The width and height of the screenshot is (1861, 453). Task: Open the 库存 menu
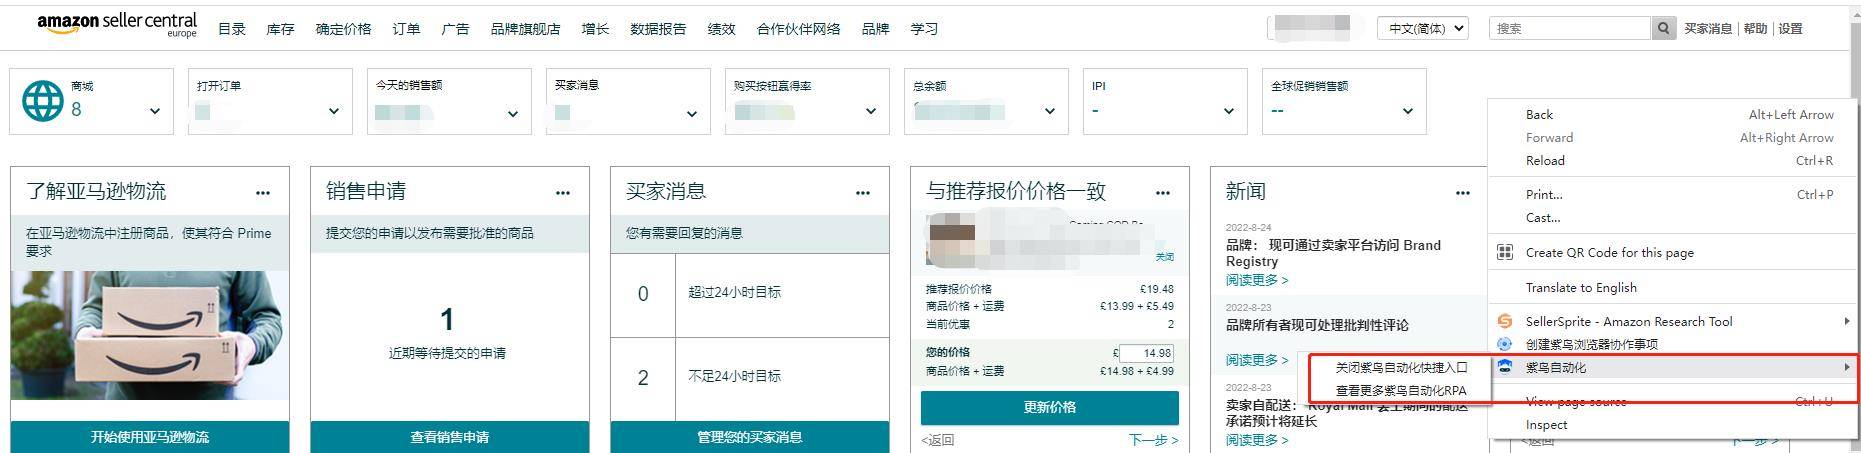coord(280,29)
